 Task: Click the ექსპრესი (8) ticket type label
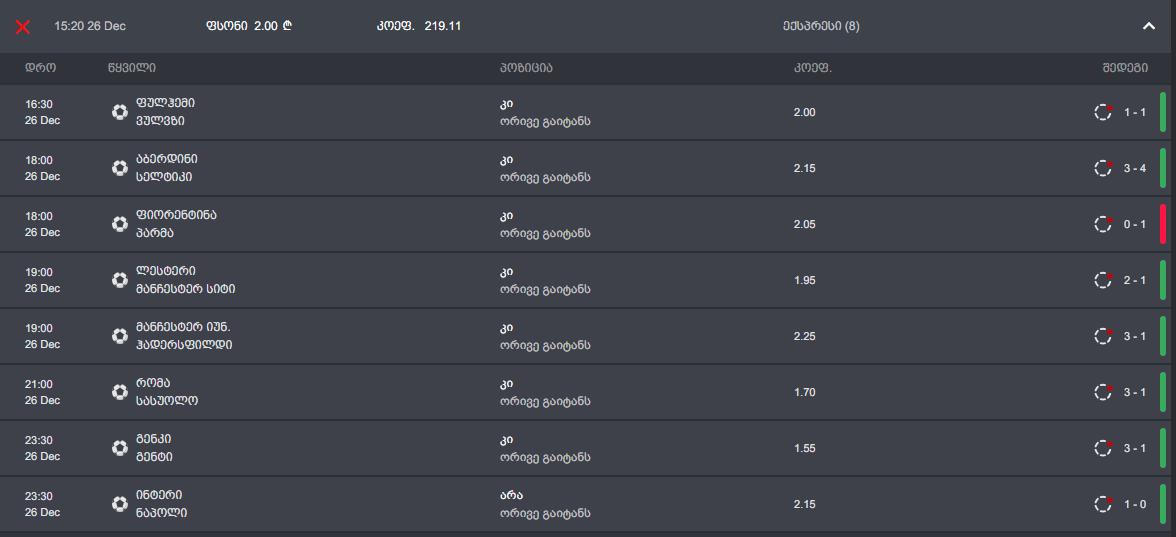click(x=821, y=26)
